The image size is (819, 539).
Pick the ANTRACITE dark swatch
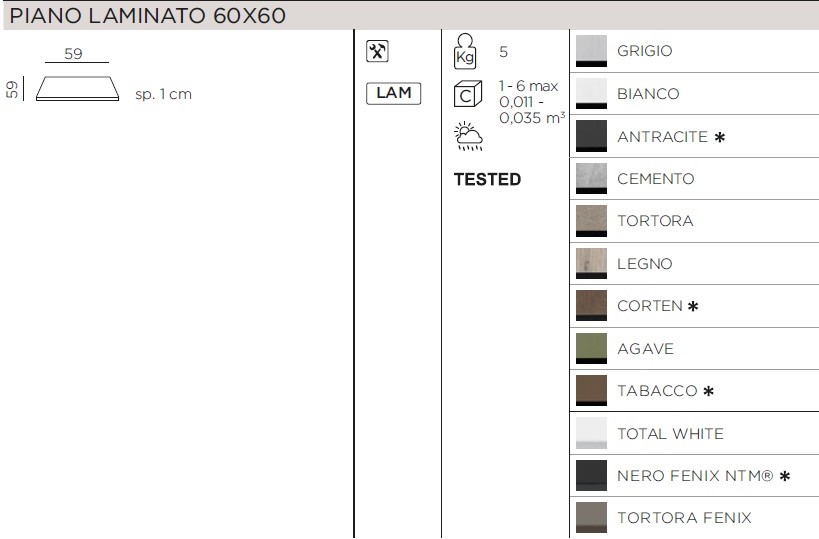591,136
